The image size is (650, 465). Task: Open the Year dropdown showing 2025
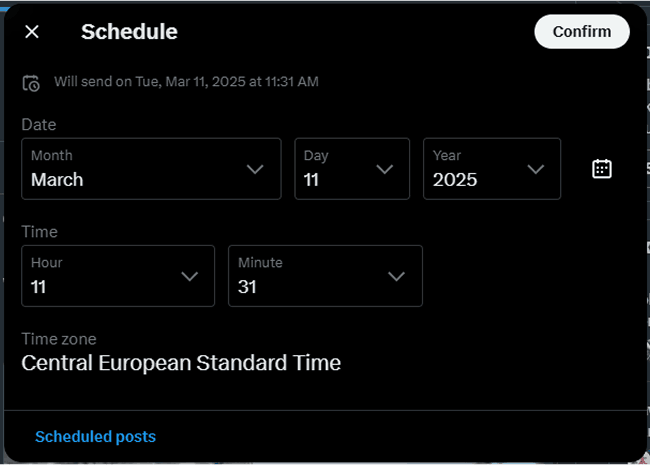click(492, 169)
